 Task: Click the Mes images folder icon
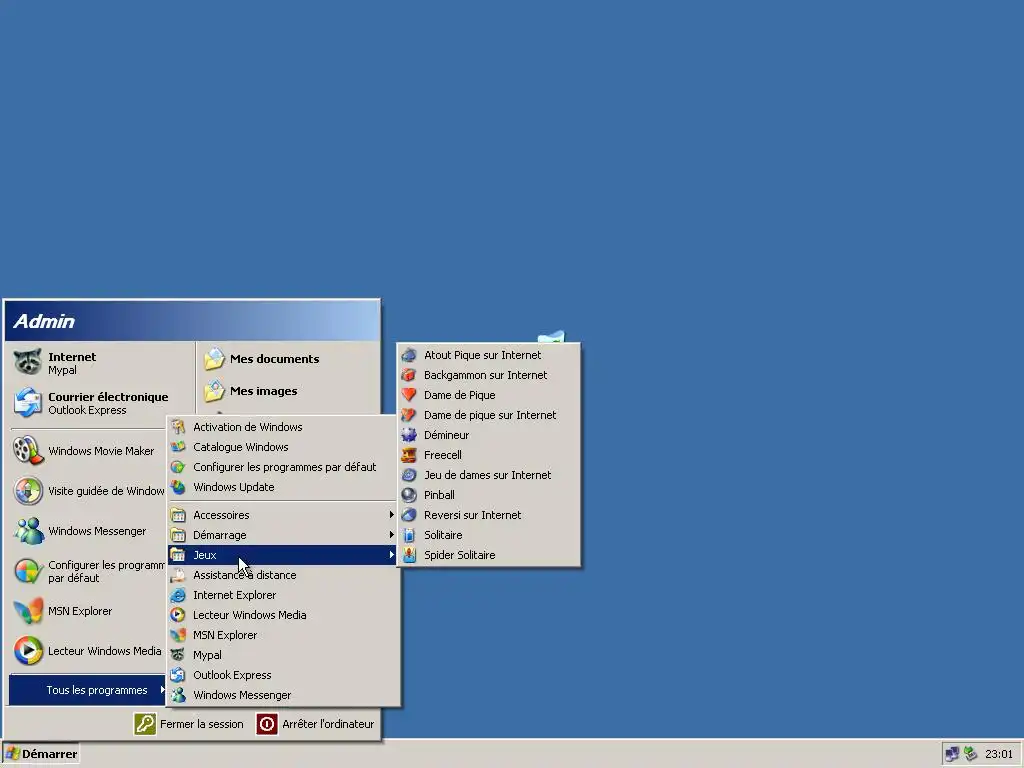click(214, 391)
